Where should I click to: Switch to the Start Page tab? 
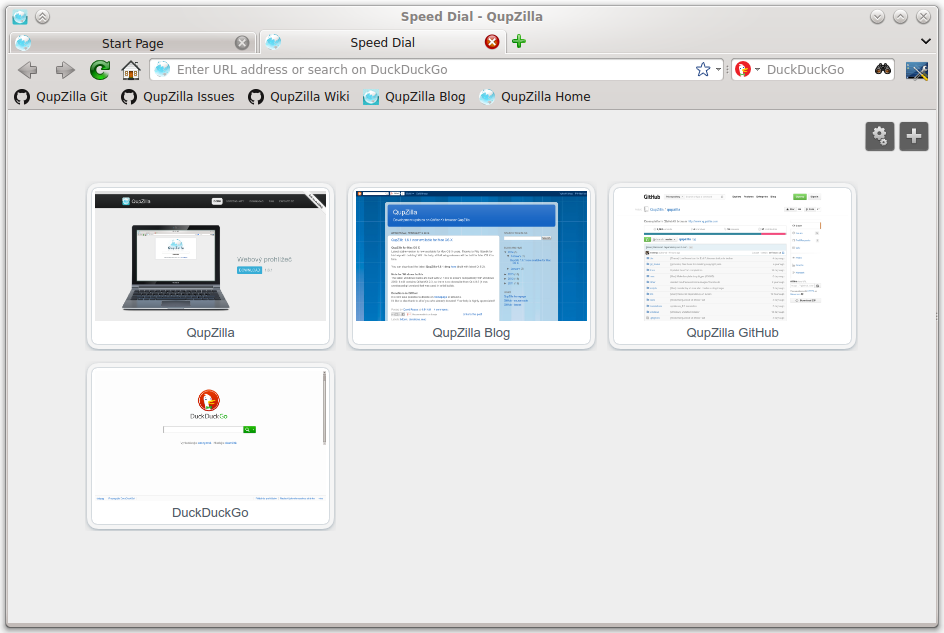coord(132,43)
